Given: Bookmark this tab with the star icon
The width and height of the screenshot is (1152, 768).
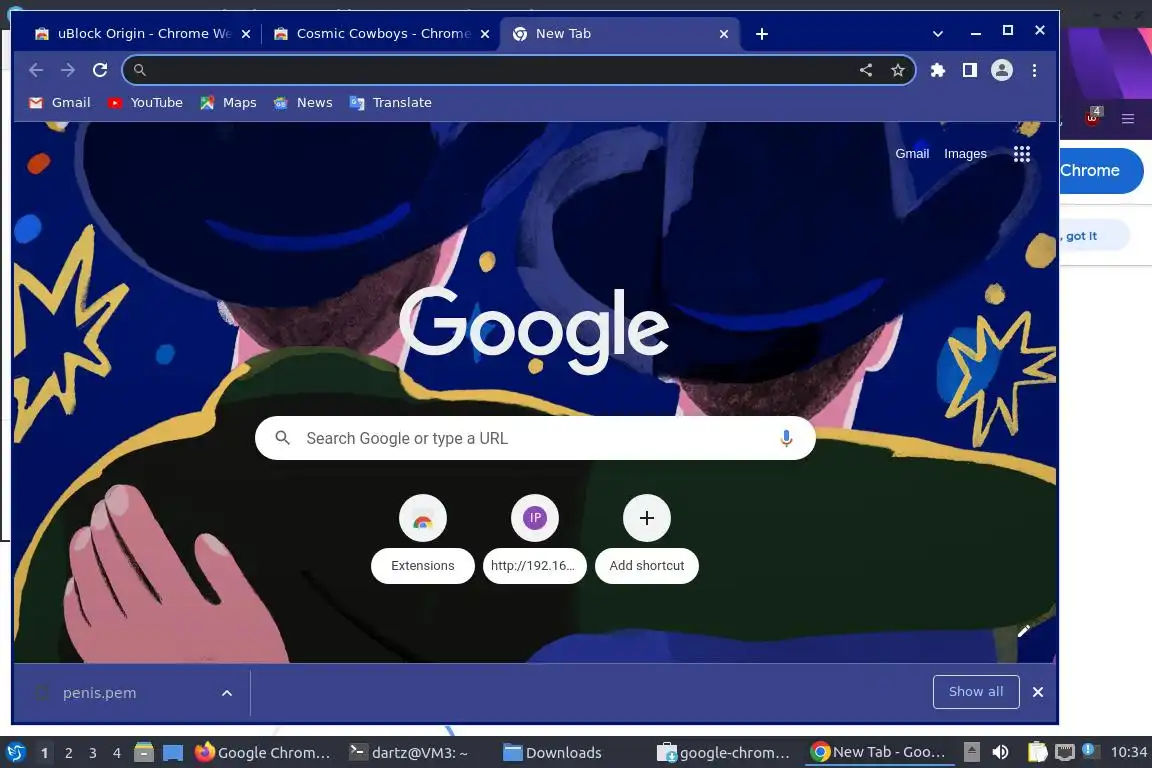Looking at the screenshot, I should (x=898, y=70).
